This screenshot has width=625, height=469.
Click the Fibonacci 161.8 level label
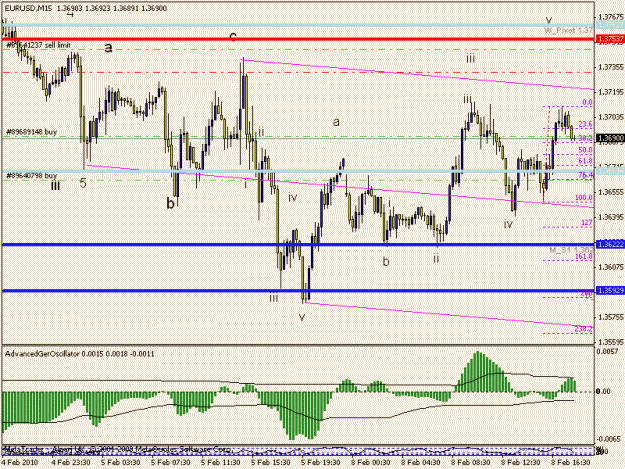[584, 256]
